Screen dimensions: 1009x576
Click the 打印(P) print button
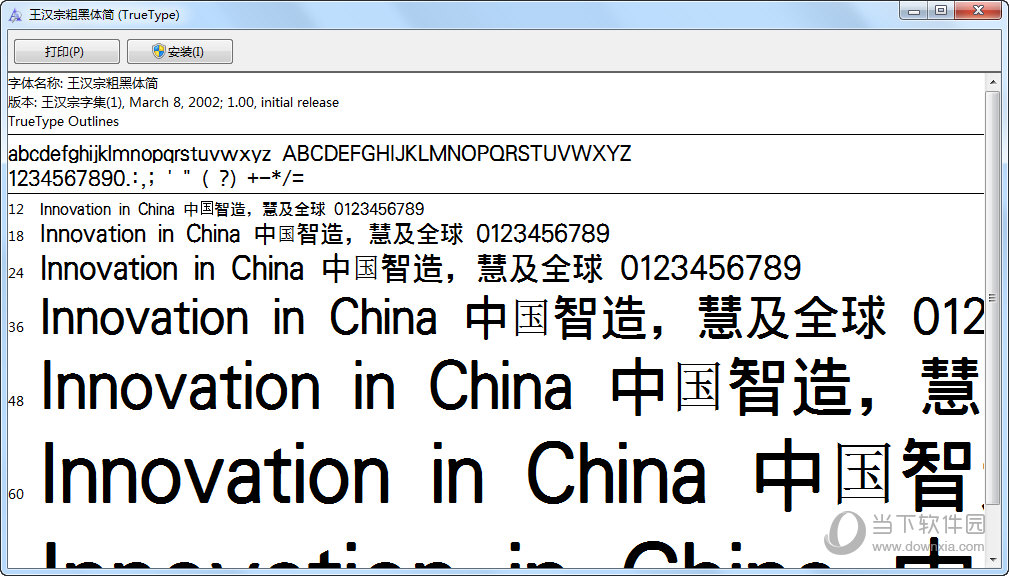pos(67,51)
